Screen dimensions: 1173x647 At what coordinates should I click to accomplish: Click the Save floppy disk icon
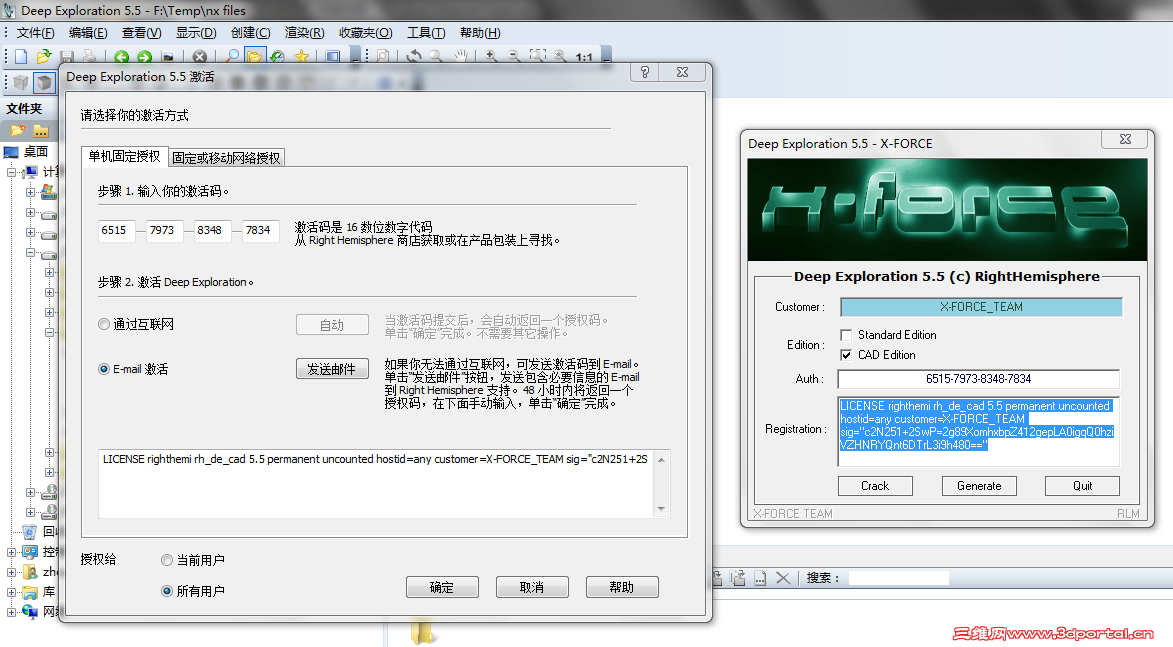tap(67, 56)
